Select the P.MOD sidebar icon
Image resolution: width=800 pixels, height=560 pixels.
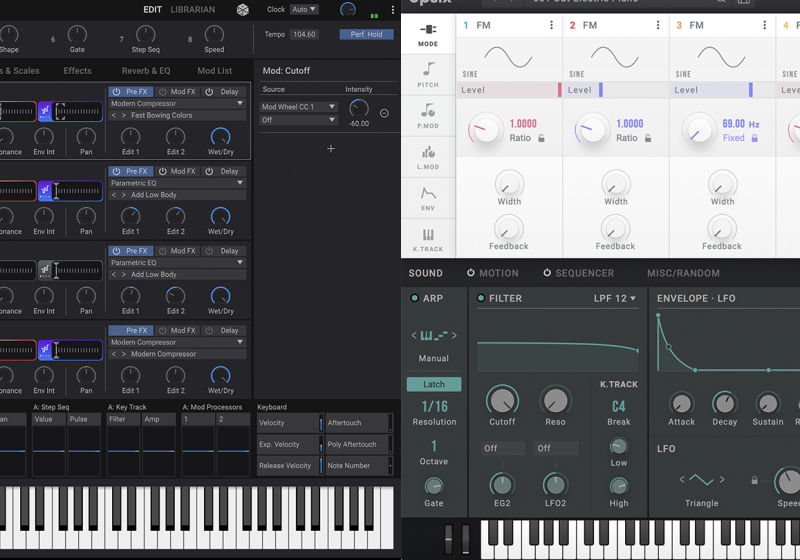pos(428,114)
